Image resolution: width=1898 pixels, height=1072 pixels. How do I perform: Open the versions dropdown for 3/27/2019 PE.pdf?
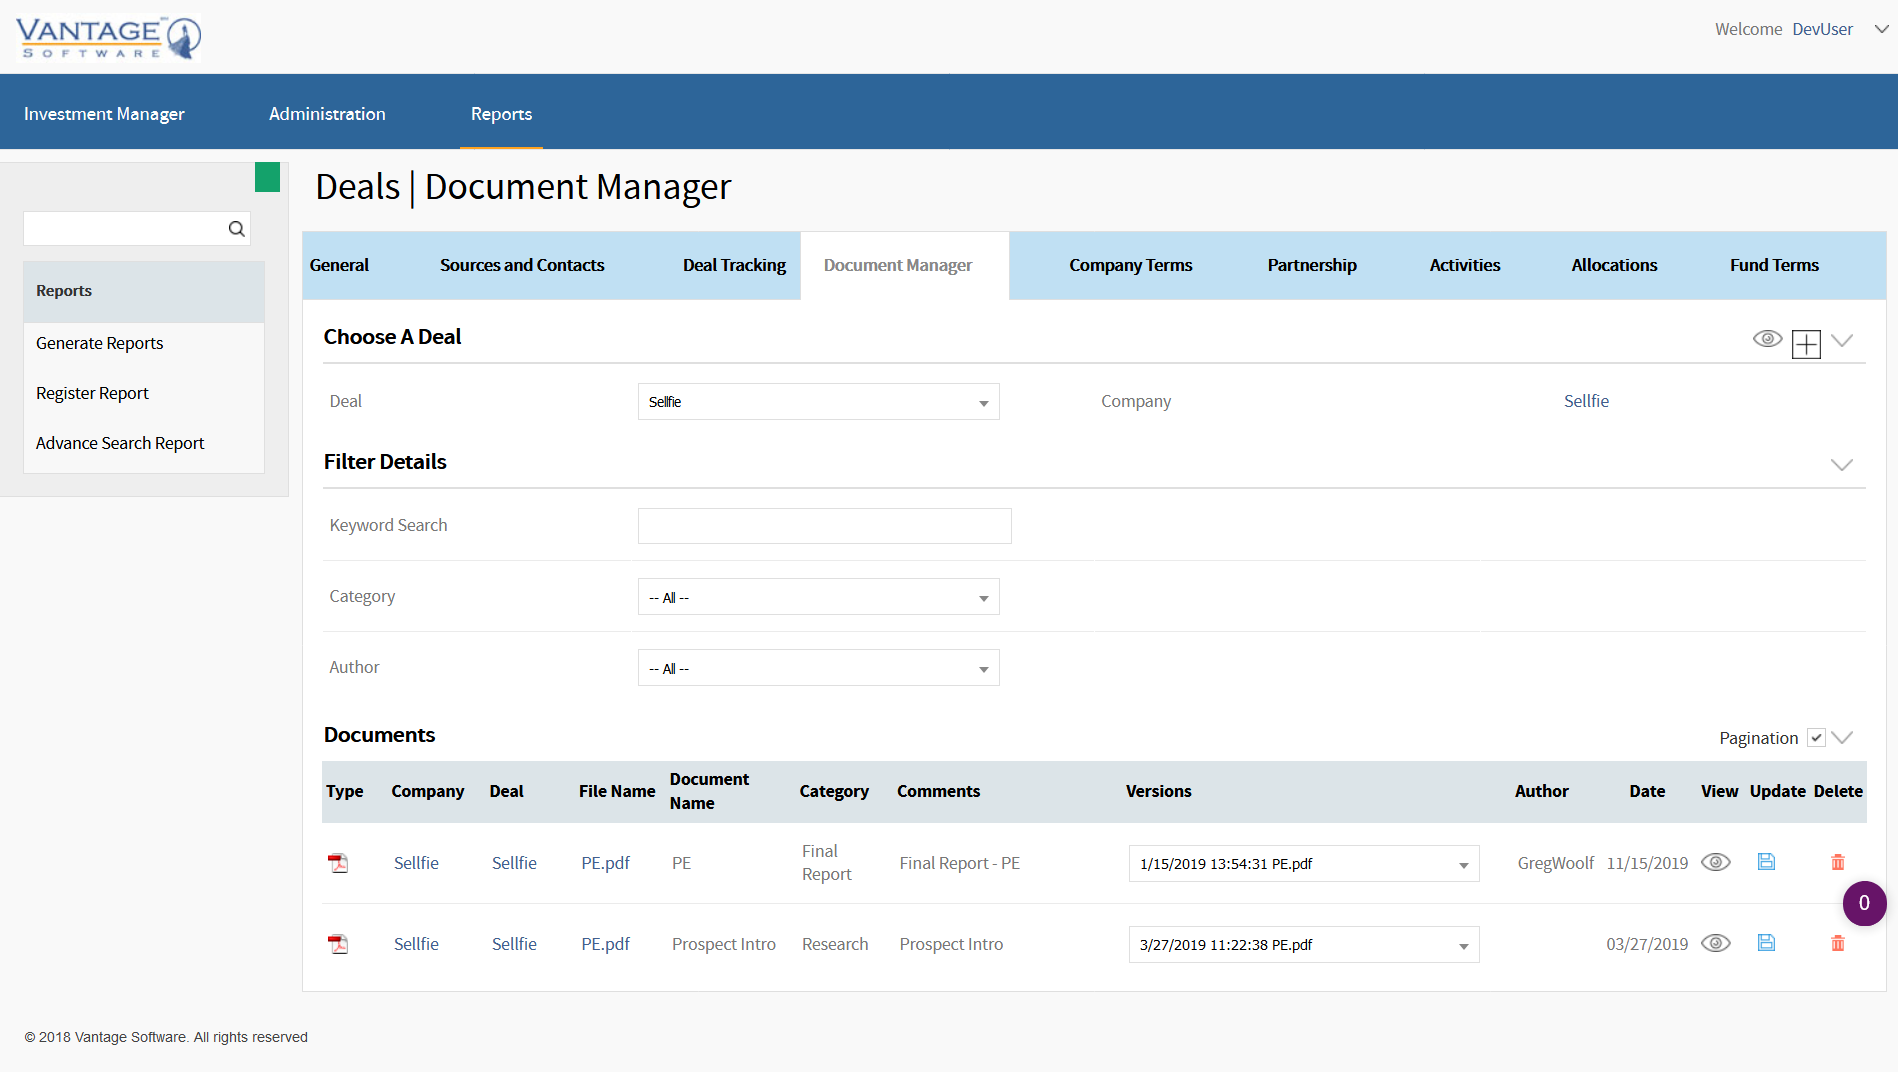[1304, 945]
